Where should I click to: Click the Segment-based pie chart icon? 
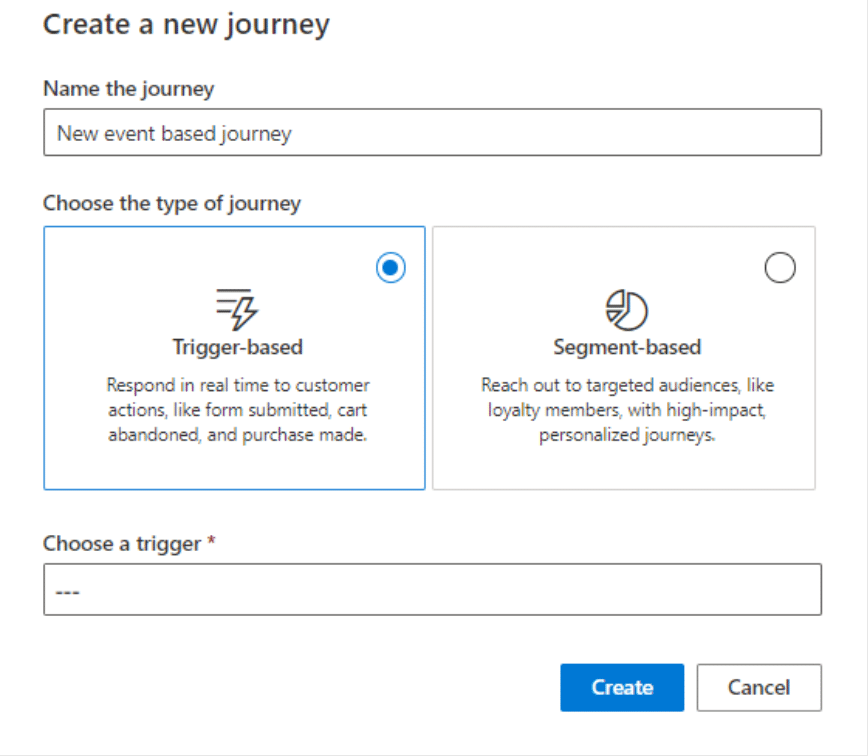pos(626,310)
